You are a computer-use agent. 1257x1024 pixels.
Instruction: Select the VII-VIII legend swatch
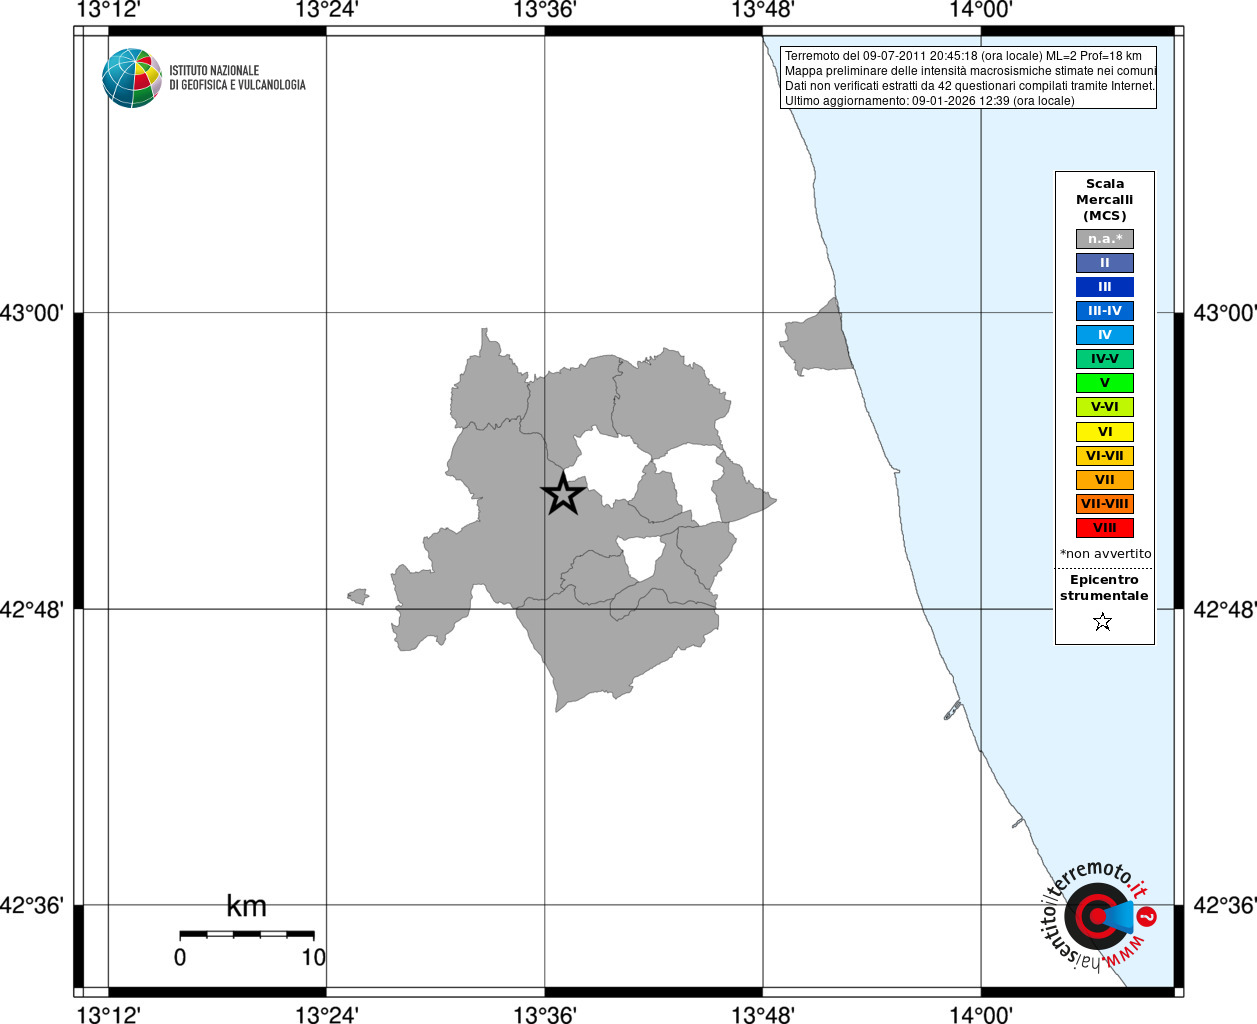point(1105,504)
